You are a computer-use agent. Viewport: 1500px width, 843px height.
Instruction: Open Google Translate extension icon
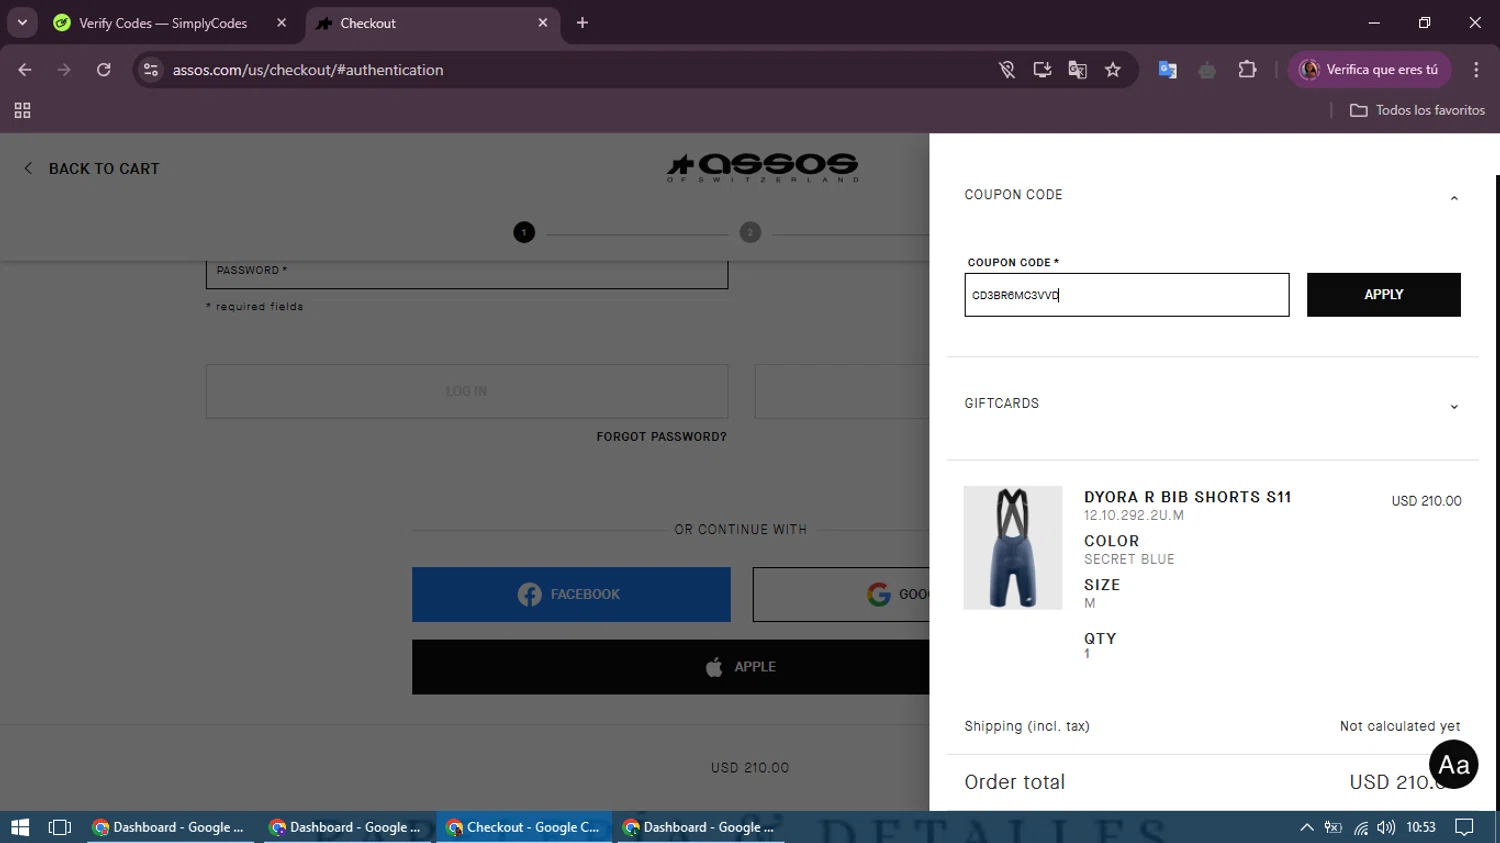(1167, 70)
